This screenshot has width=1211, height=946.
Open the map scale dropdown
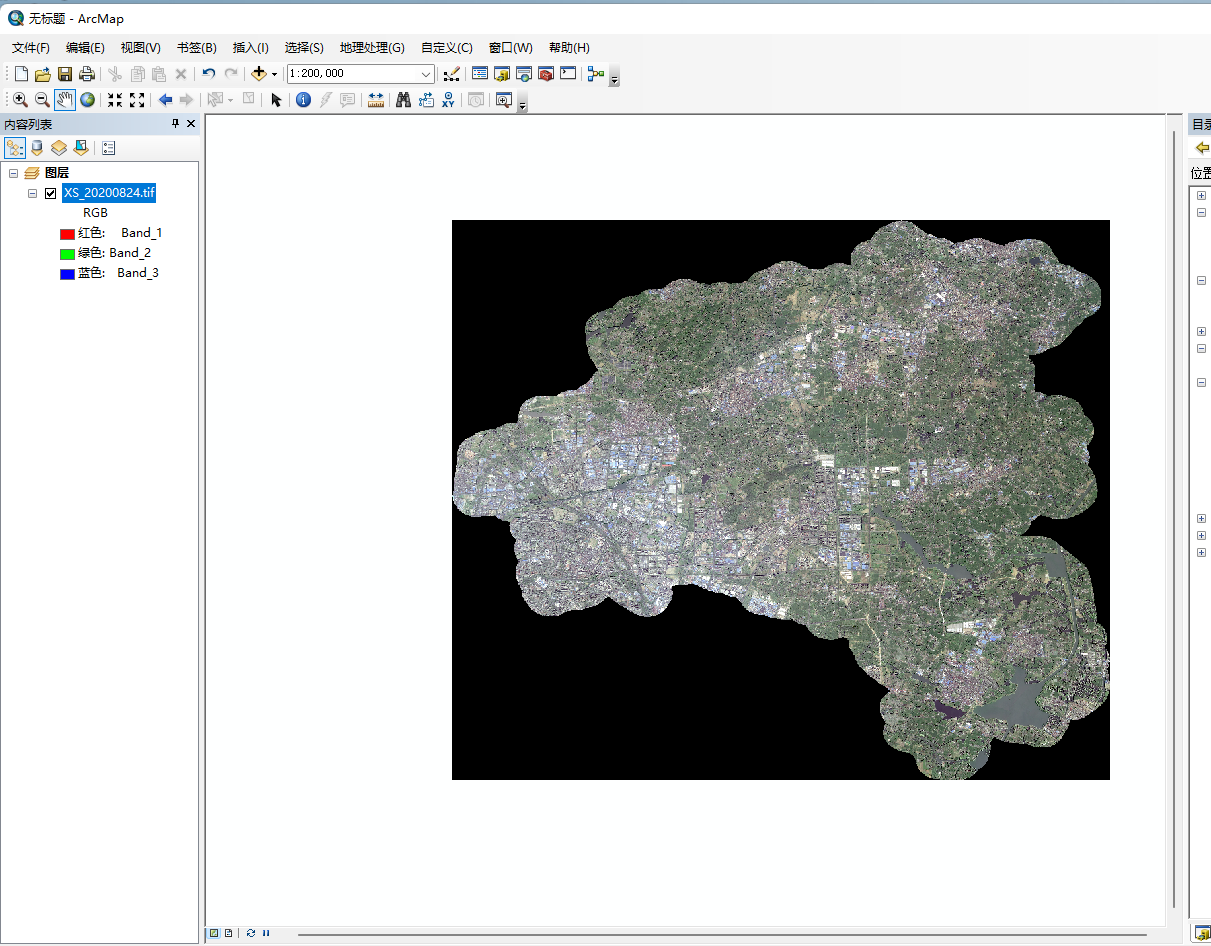point(426,74)
